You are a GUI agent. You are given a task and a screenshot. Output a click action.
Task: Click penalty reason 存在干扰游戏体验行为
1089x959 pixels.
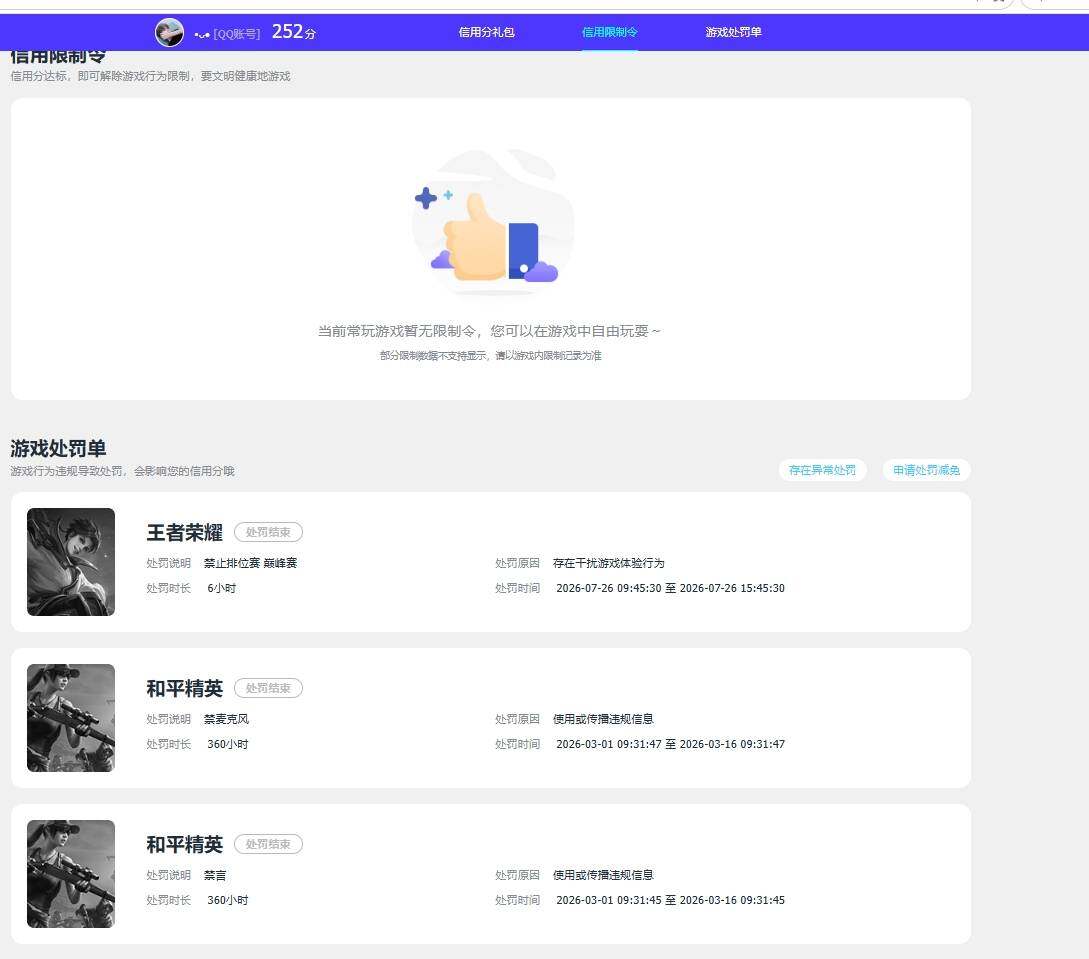(x=608, y=563)
